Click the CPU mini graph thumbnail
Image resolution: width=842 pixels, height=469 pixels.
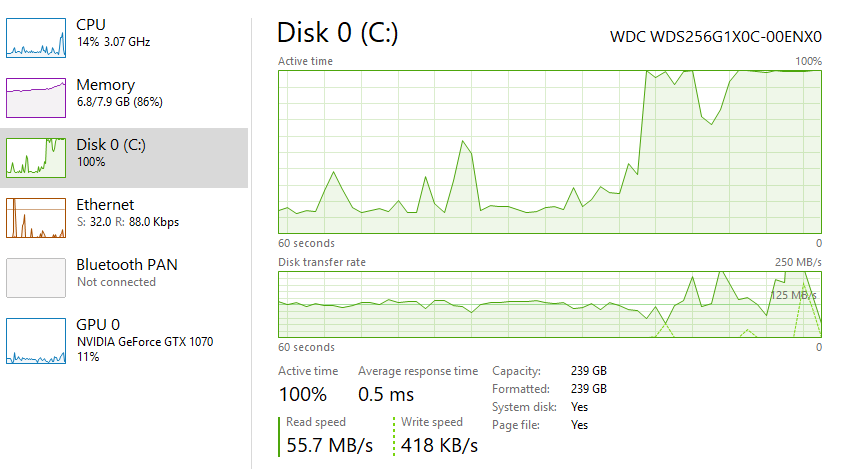(x=36, y=38)
